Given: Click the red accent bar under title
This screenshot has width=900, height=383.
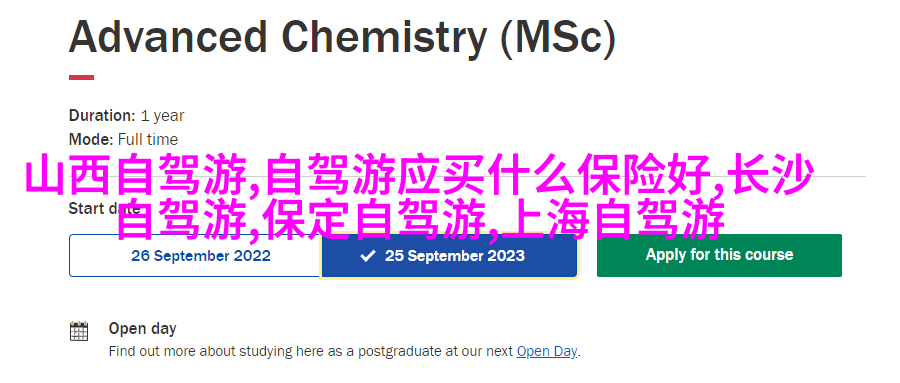Looking at the screenshot, I should tap(82, 78).
